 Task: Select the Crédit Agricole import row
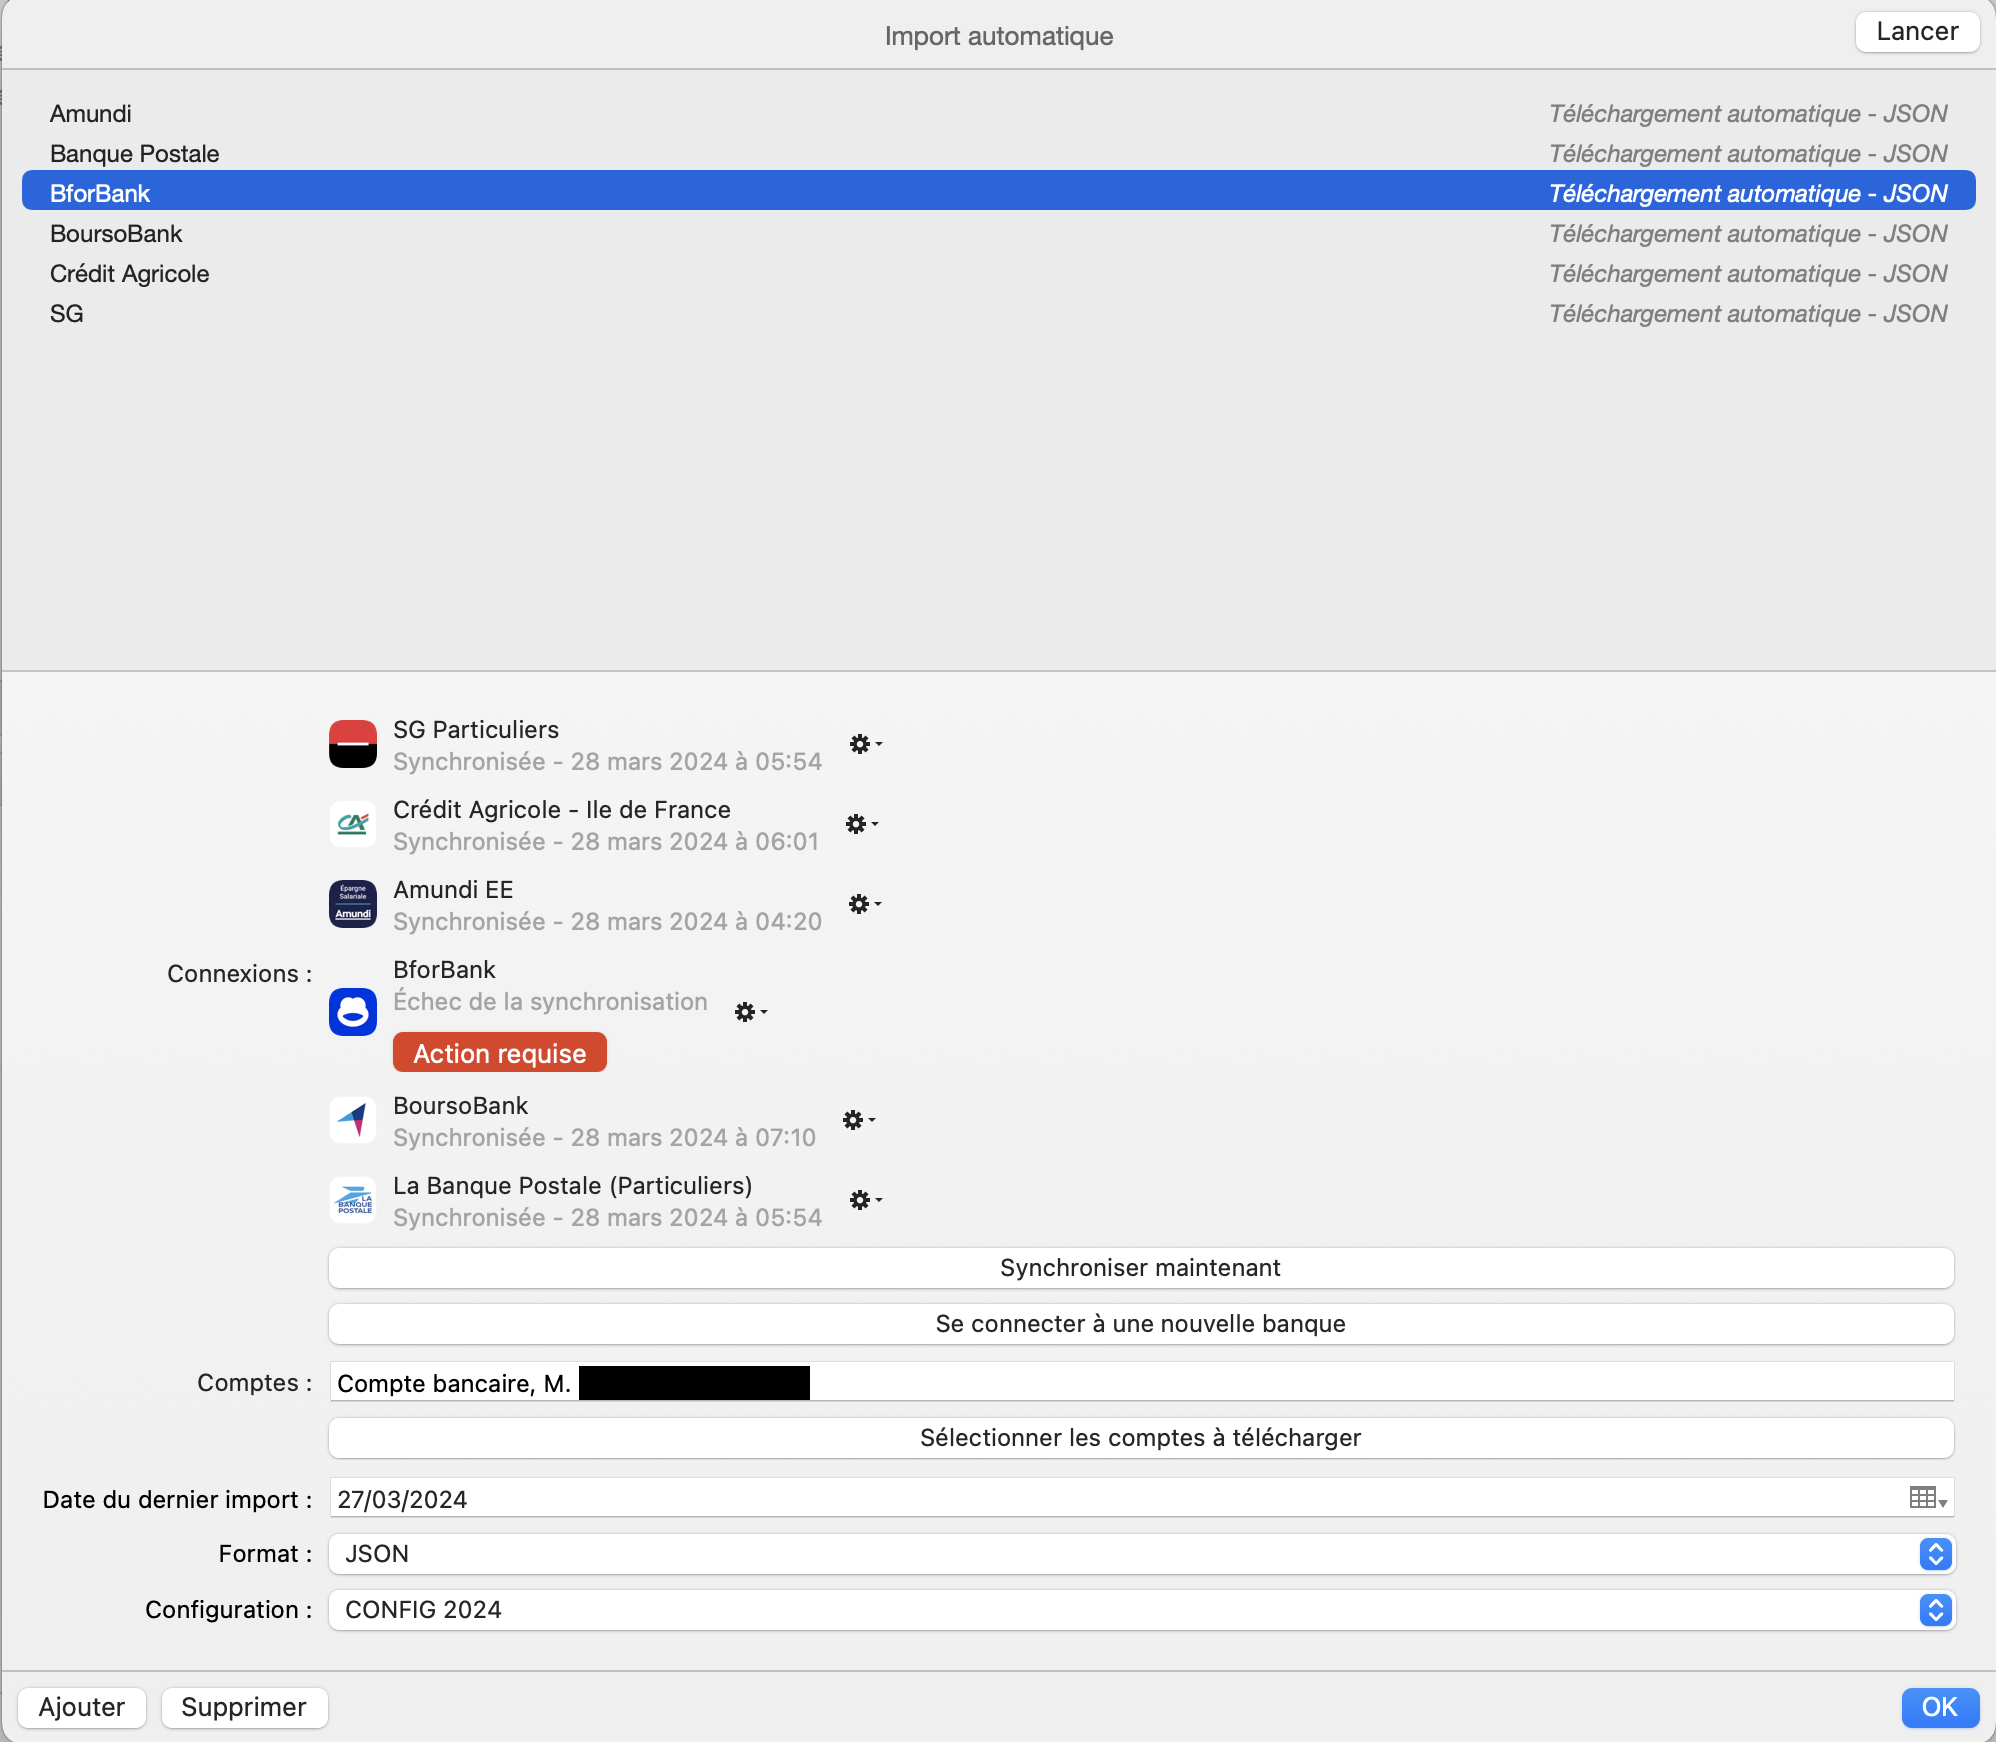tap(998, 274)
